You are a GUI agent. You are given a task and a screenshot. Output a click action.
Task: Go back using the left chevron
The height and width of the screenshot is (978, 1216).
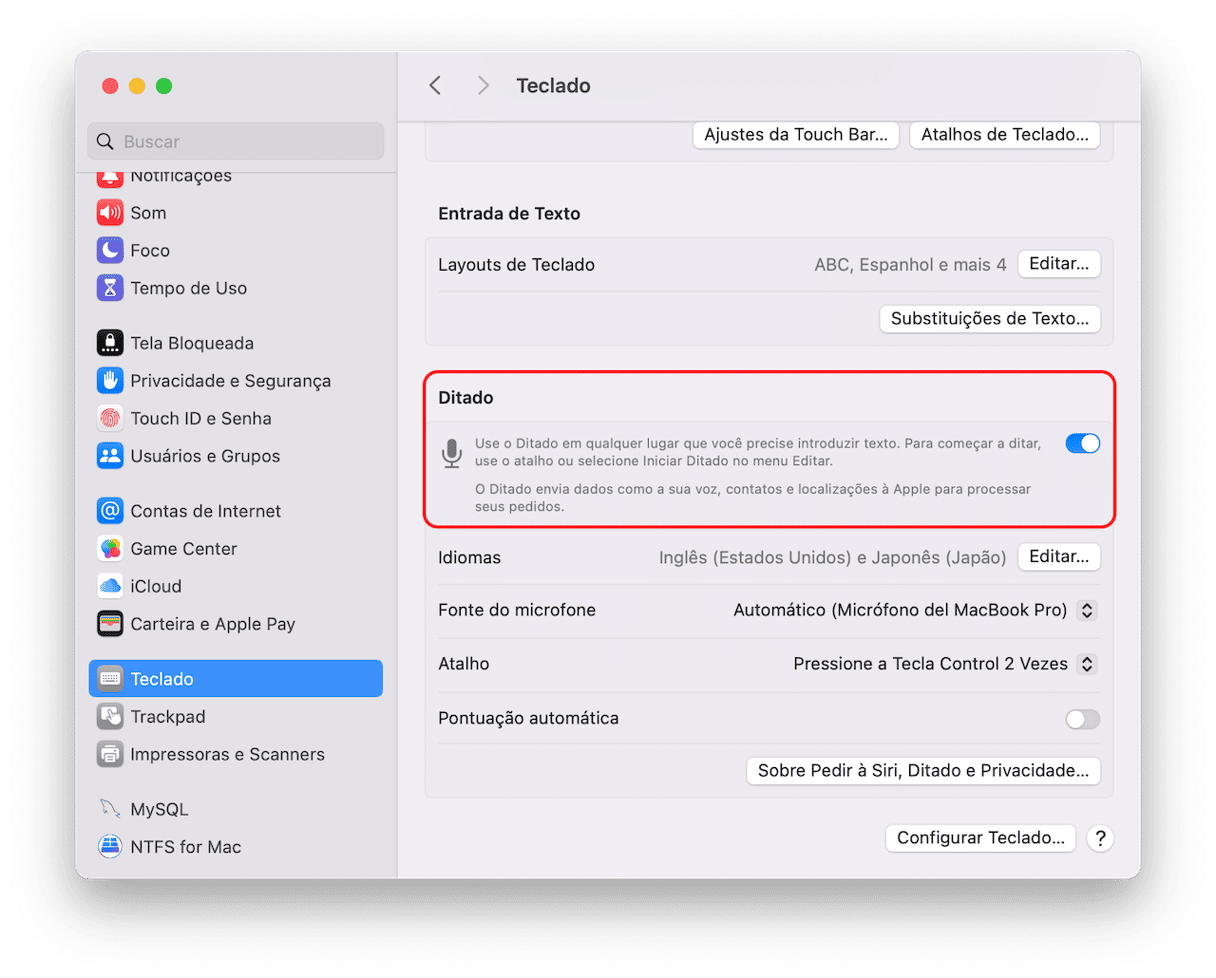pyautogui.click(x=435, y=86)
